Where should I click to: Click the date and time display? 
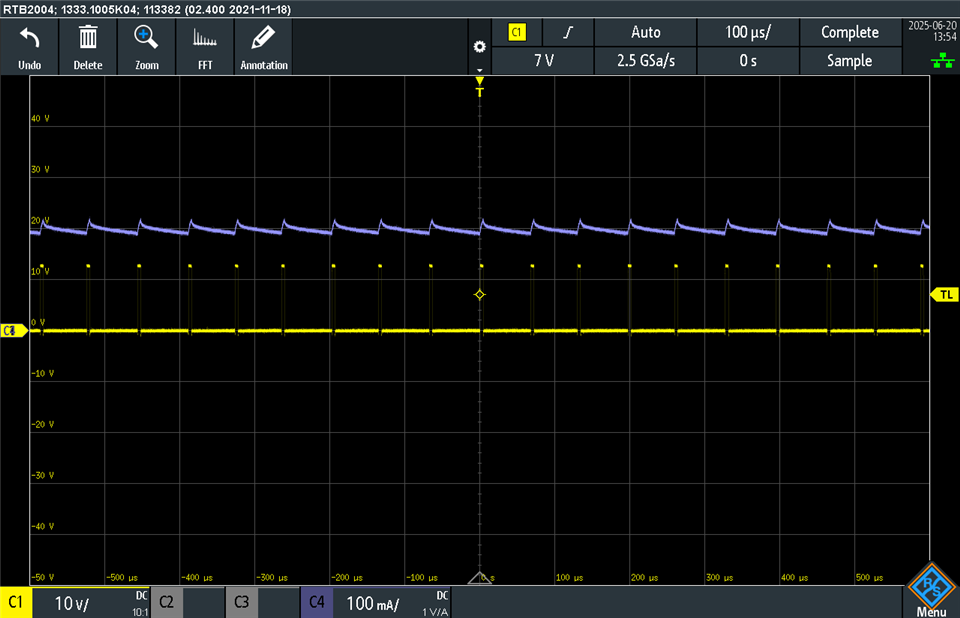pyautogui.click(x=932, y=31)
